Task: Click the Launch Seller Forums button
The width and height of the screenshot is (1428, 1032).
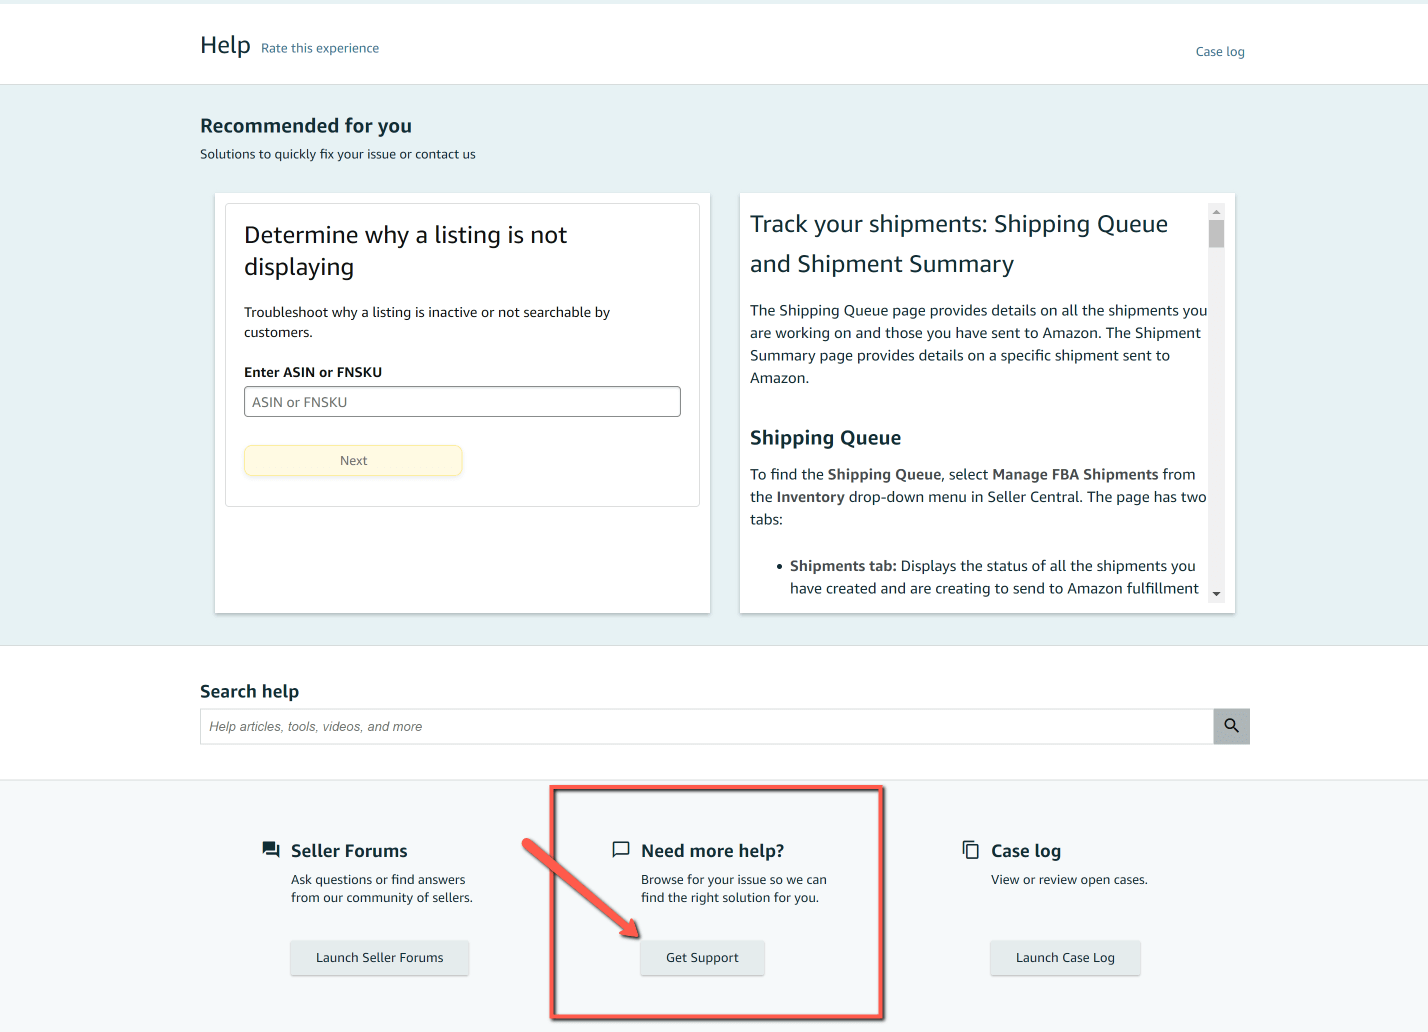Action: coord(379,958)
